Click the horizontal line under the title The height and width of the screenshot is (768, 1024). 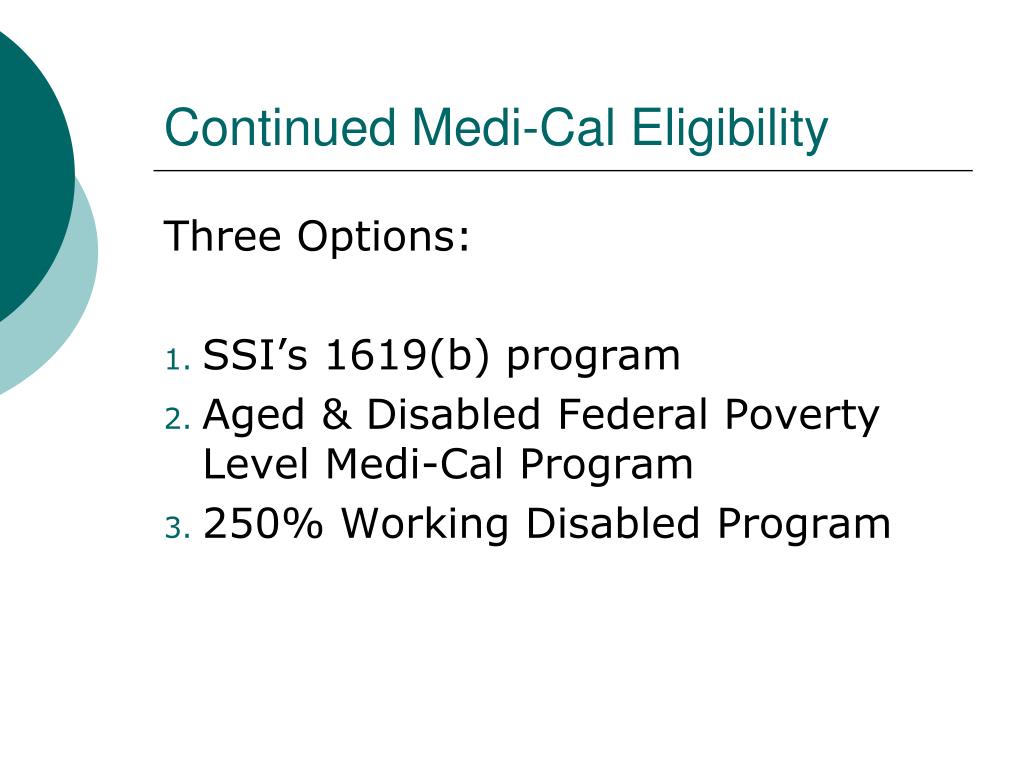tap(563, 171)
